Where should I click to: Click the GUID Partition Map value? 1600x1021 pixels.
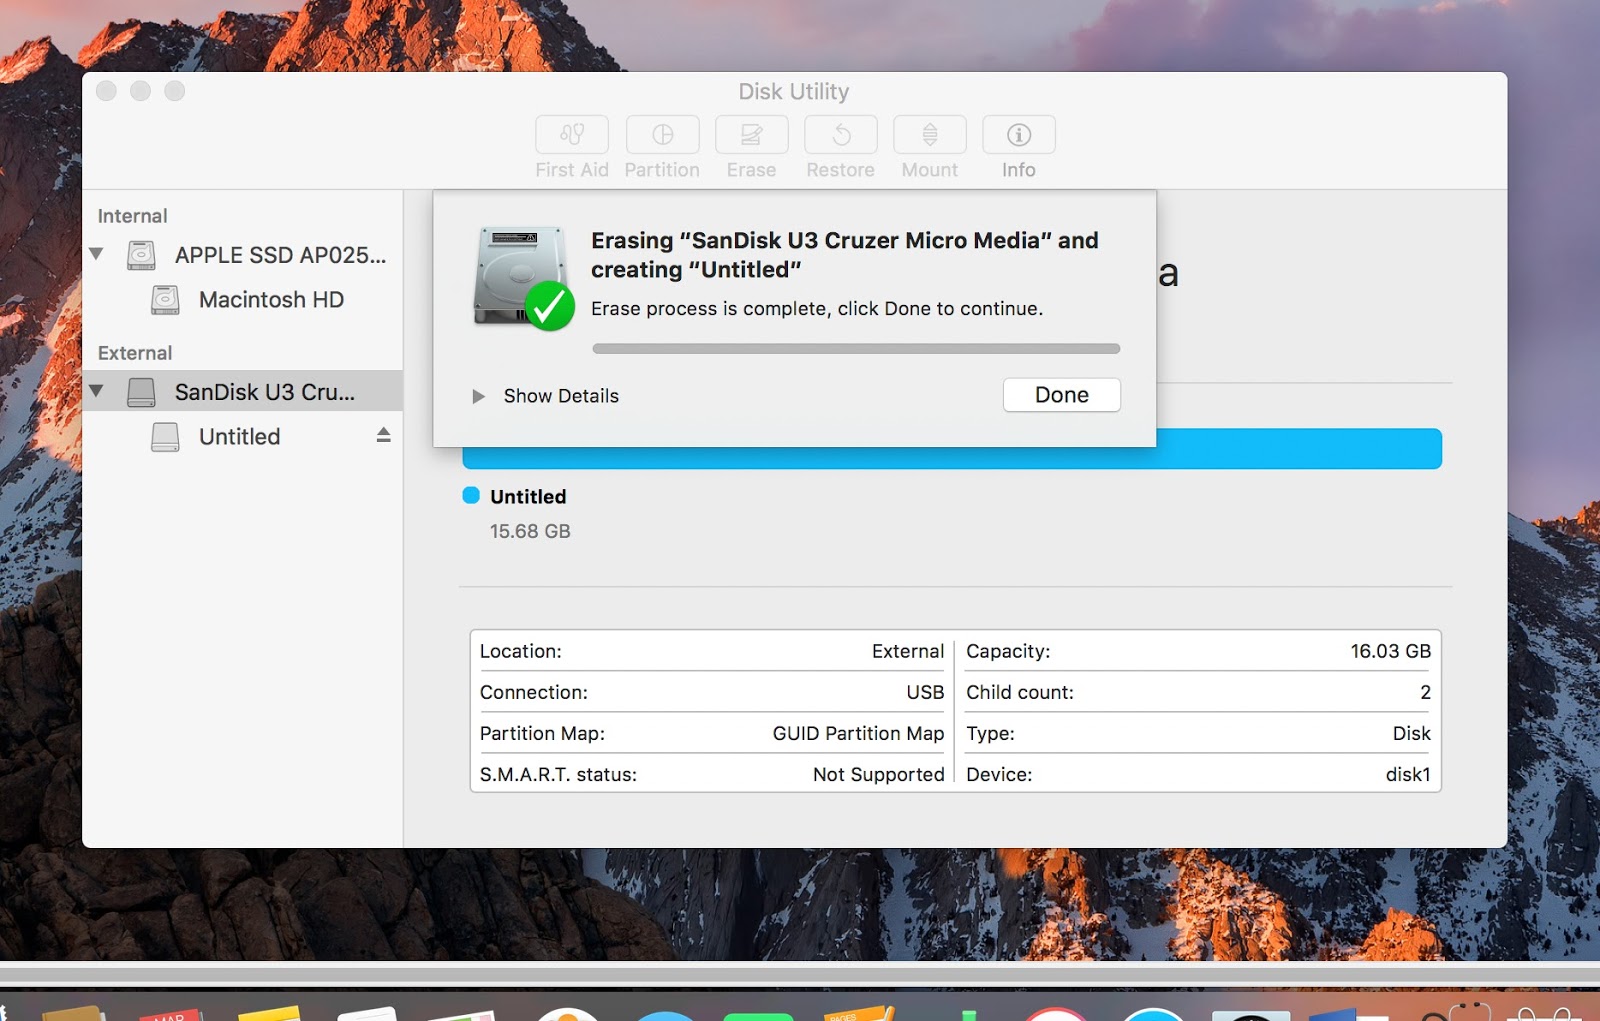pos(858,733)
